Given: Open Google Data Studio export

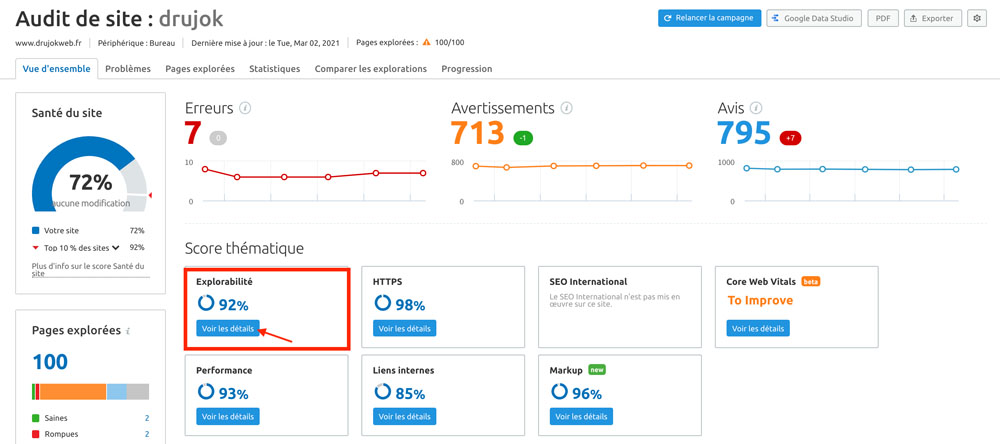Looking at the screenshot, I should 814,18.
